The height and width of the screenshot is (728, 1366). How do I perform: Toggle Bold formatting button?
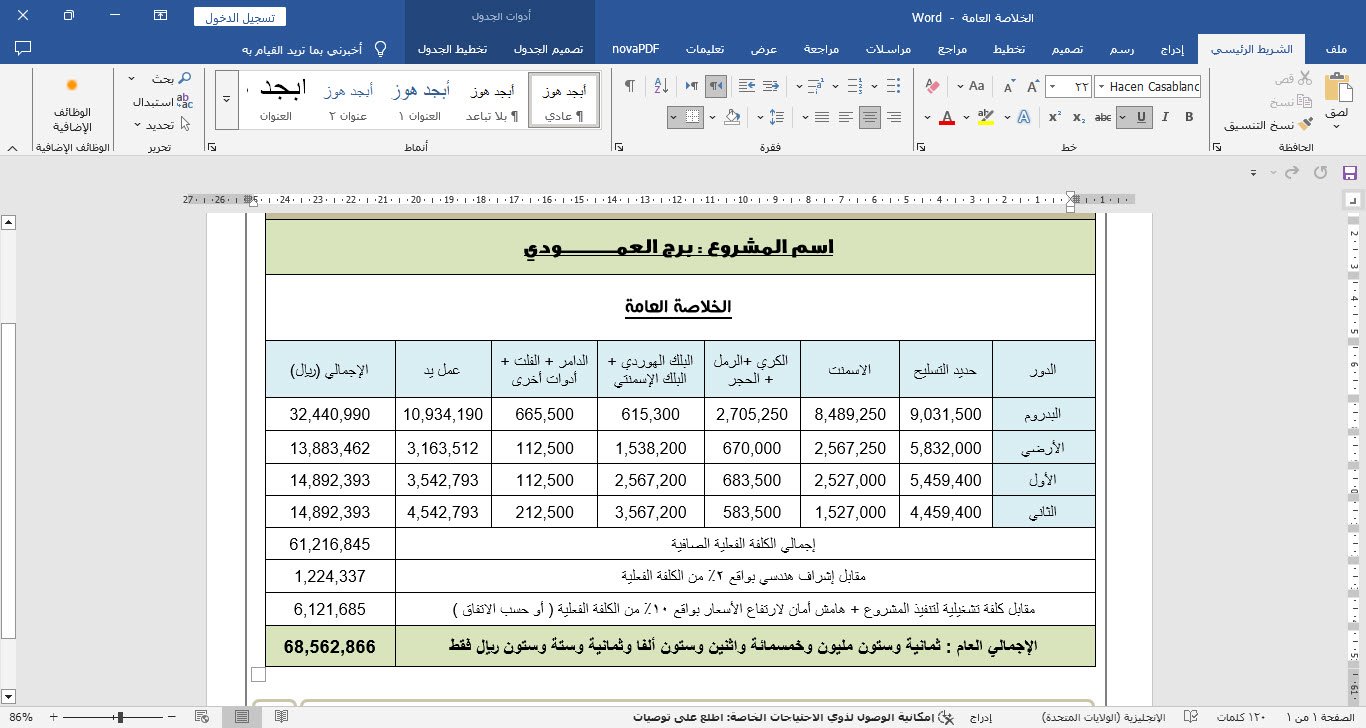pos(1188,117)
